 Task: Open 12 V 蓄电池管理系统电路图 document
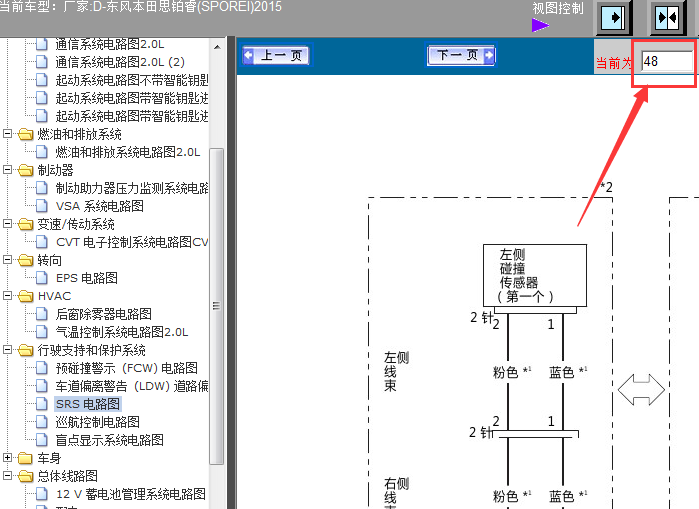click(131, 494)
